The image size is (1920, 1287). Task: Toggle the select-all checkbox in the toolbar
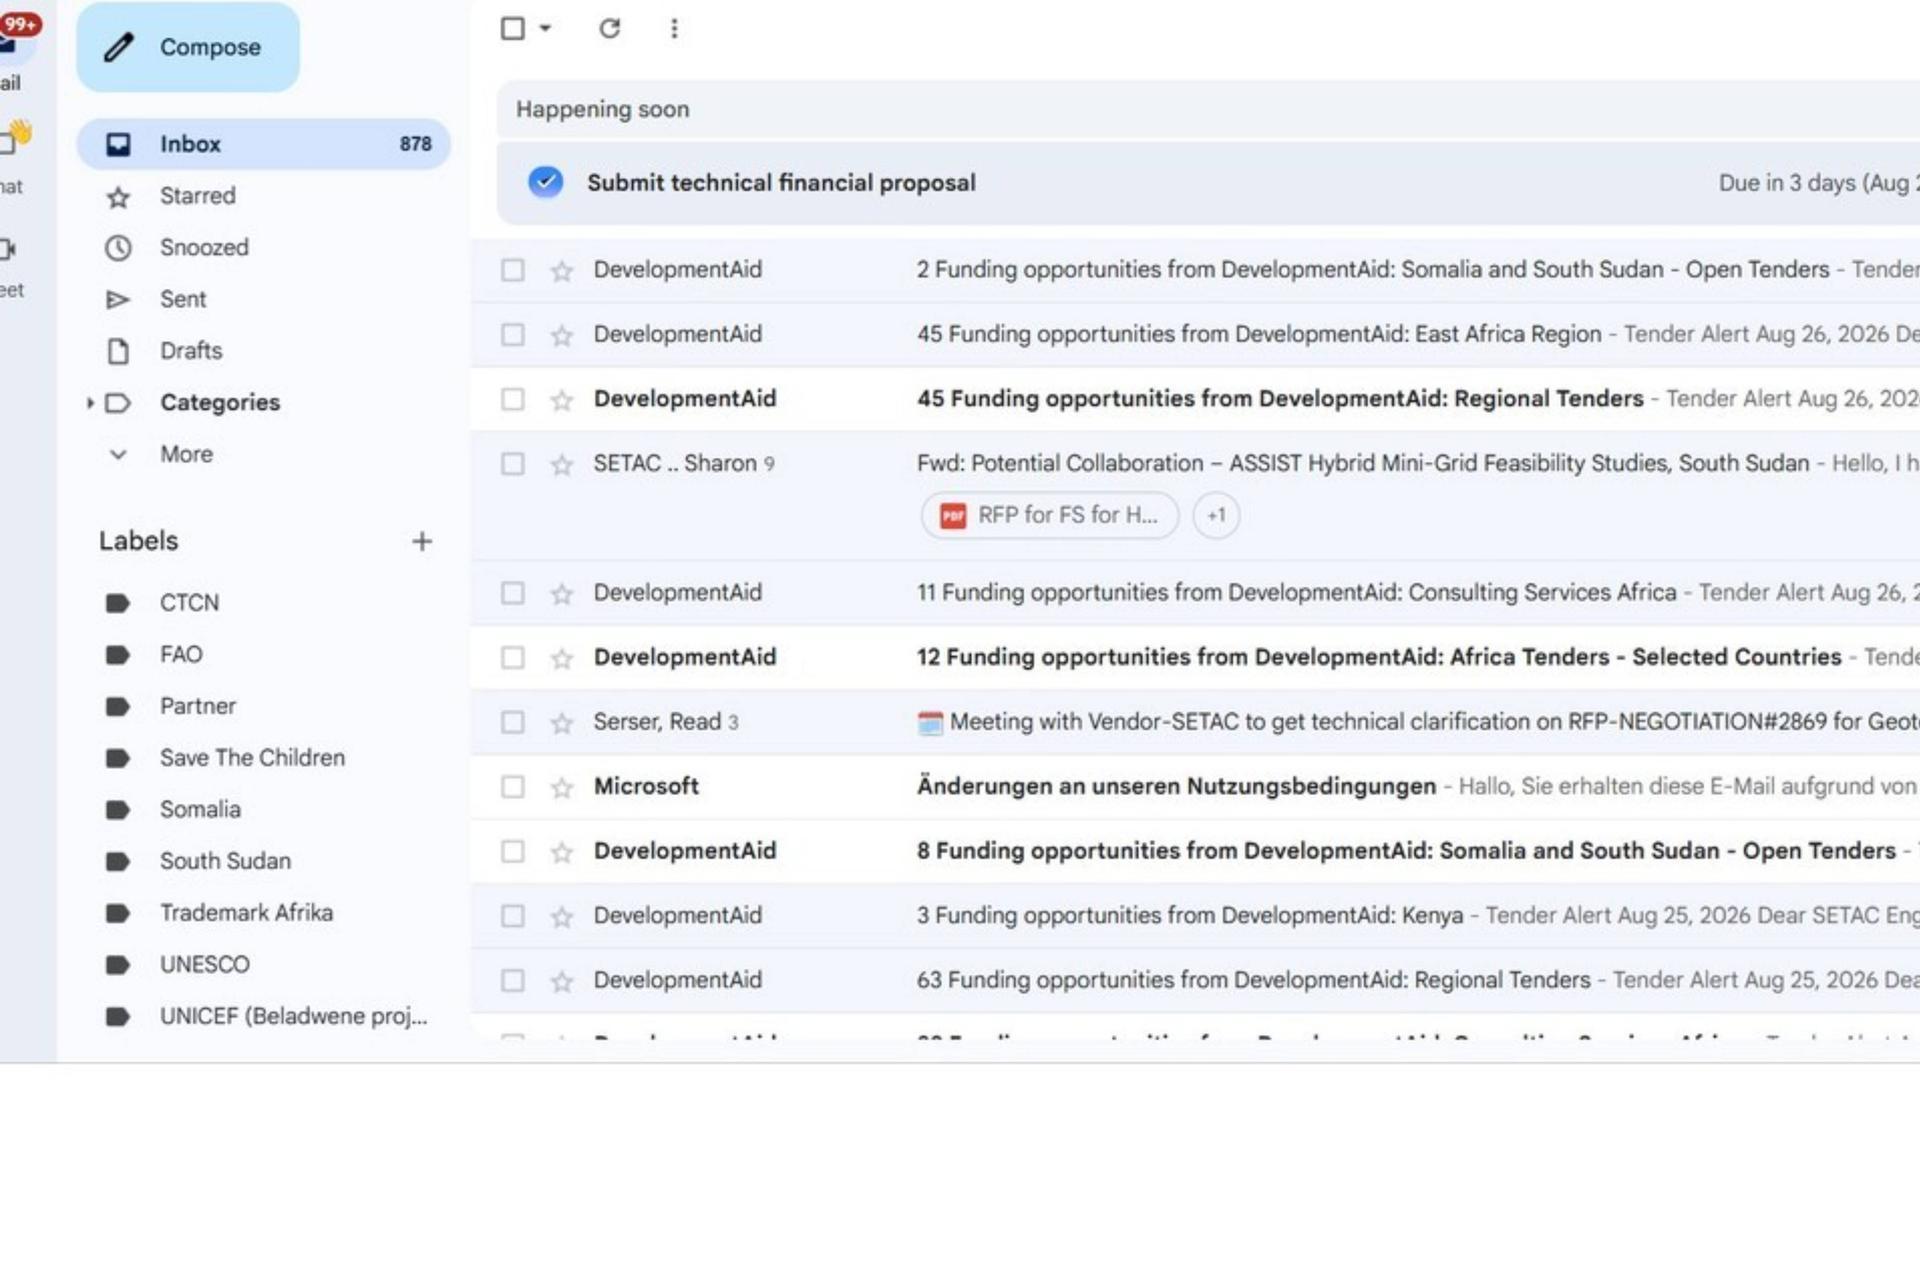(513, 28)
